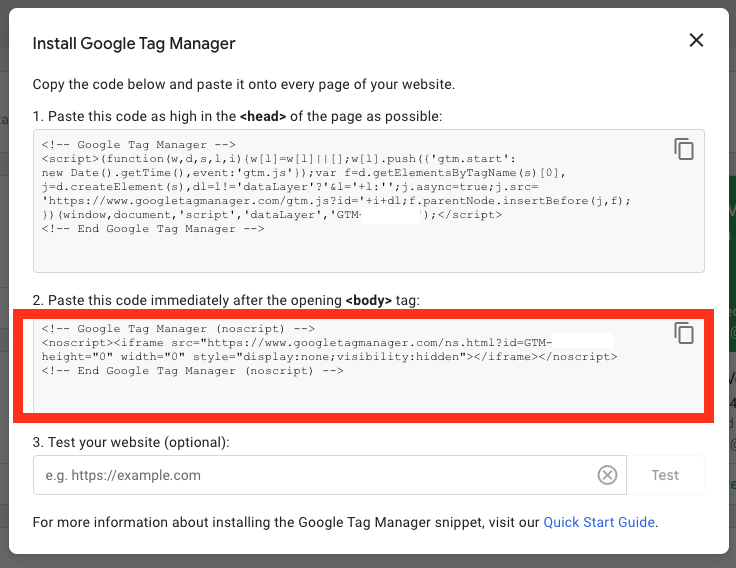
Task: Click the Test button
Action: (x=665, y=475)
